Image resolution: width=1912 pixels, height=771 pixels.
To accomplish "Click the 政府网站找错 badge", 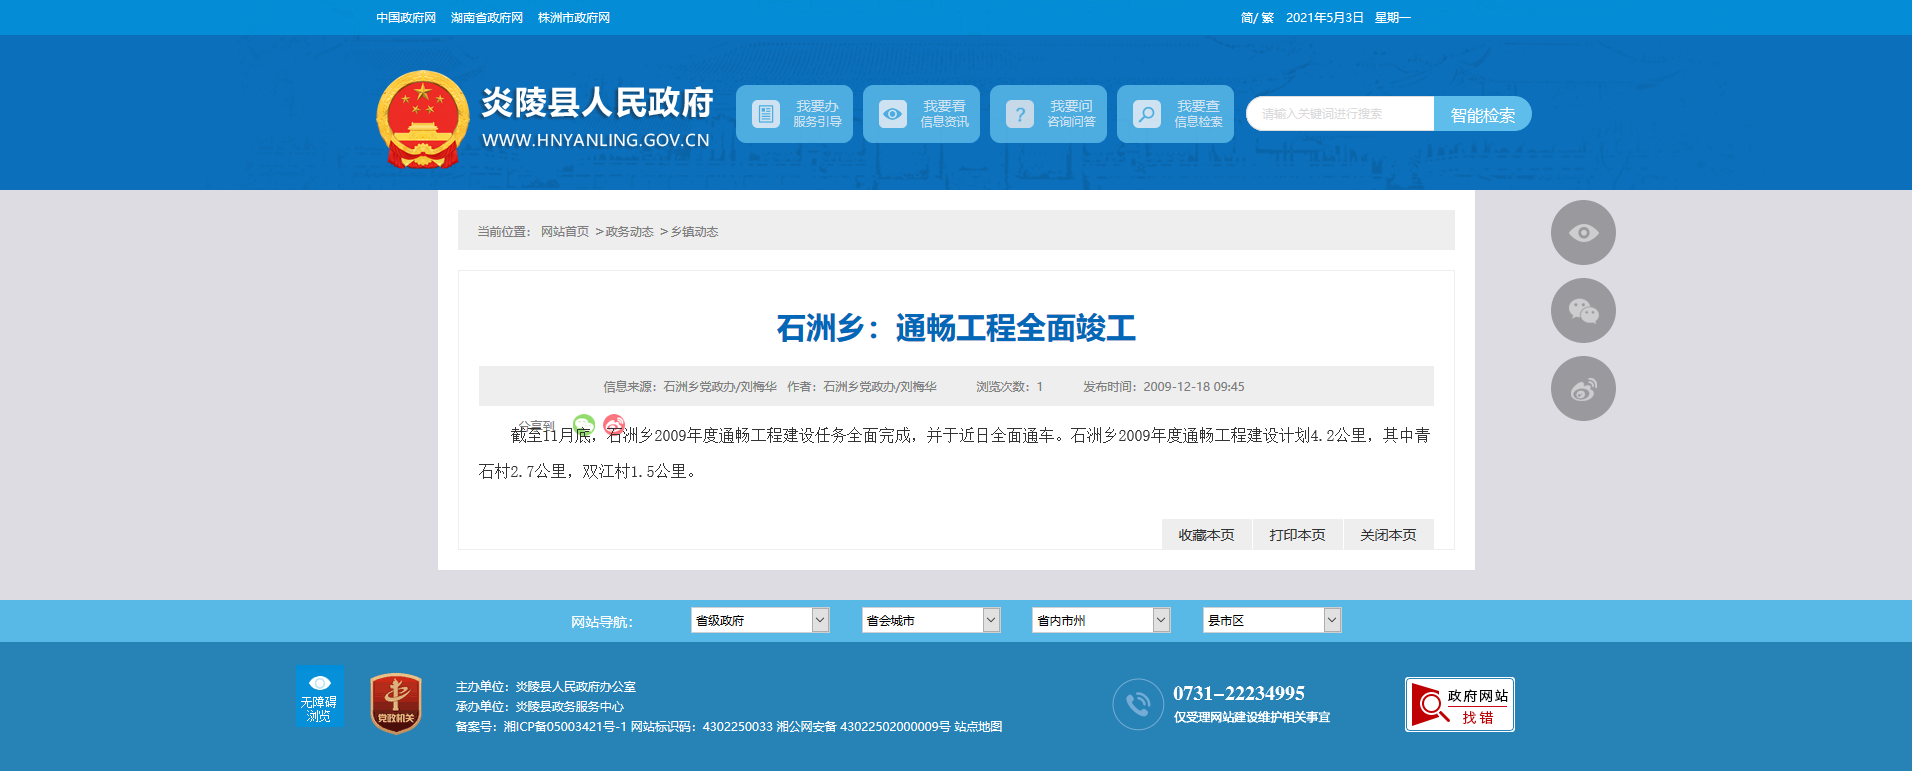I will pyautogui.click(x=1459, y=705).
